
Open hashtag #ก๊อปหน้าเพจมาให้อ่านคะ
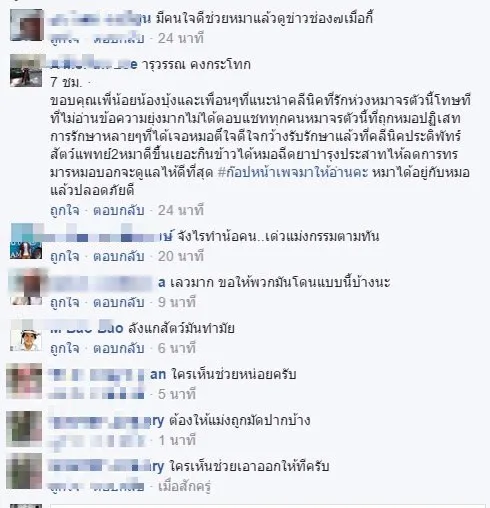pos(293,173)
